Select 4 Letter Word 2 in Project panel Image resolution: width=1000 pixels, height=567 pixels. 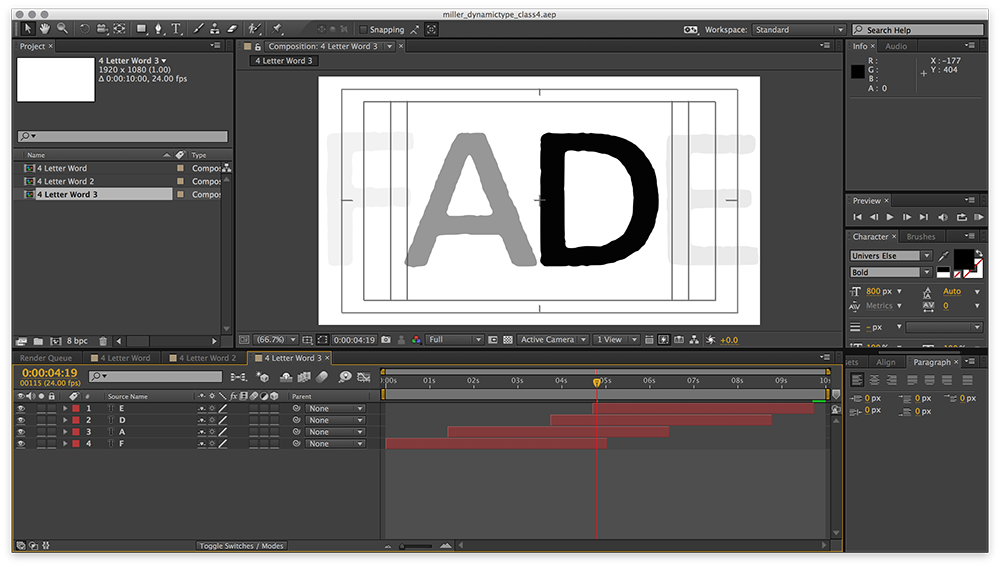(65, 182)
